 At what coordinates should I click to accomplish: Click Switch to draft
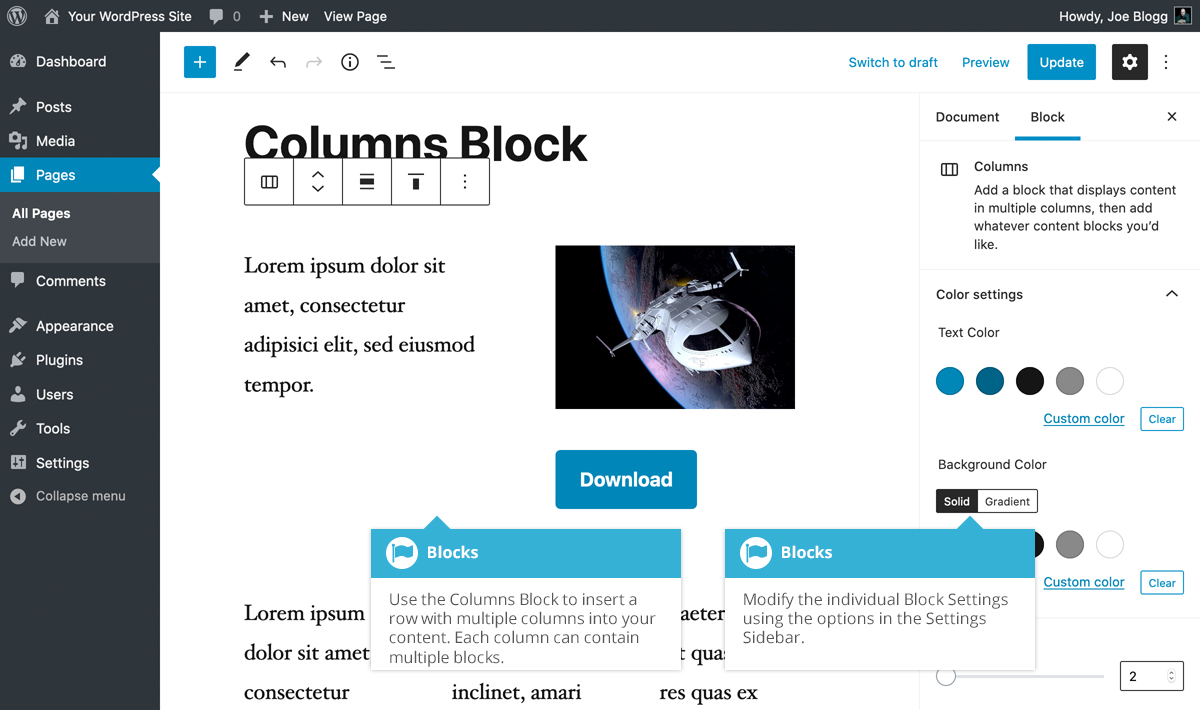[893, 62]
